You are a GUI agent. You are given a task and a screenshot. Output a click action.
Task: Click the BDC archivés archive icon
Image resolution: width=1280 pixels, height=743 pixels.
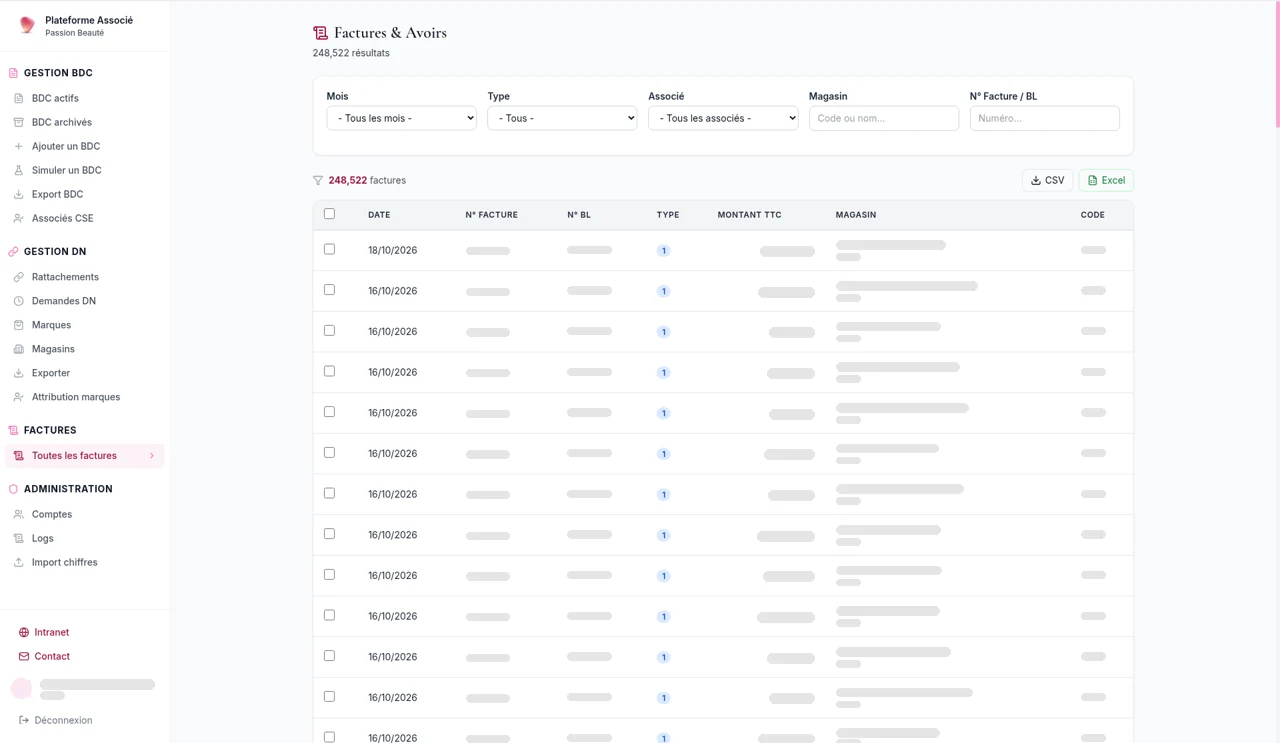[x=18, y=122]
